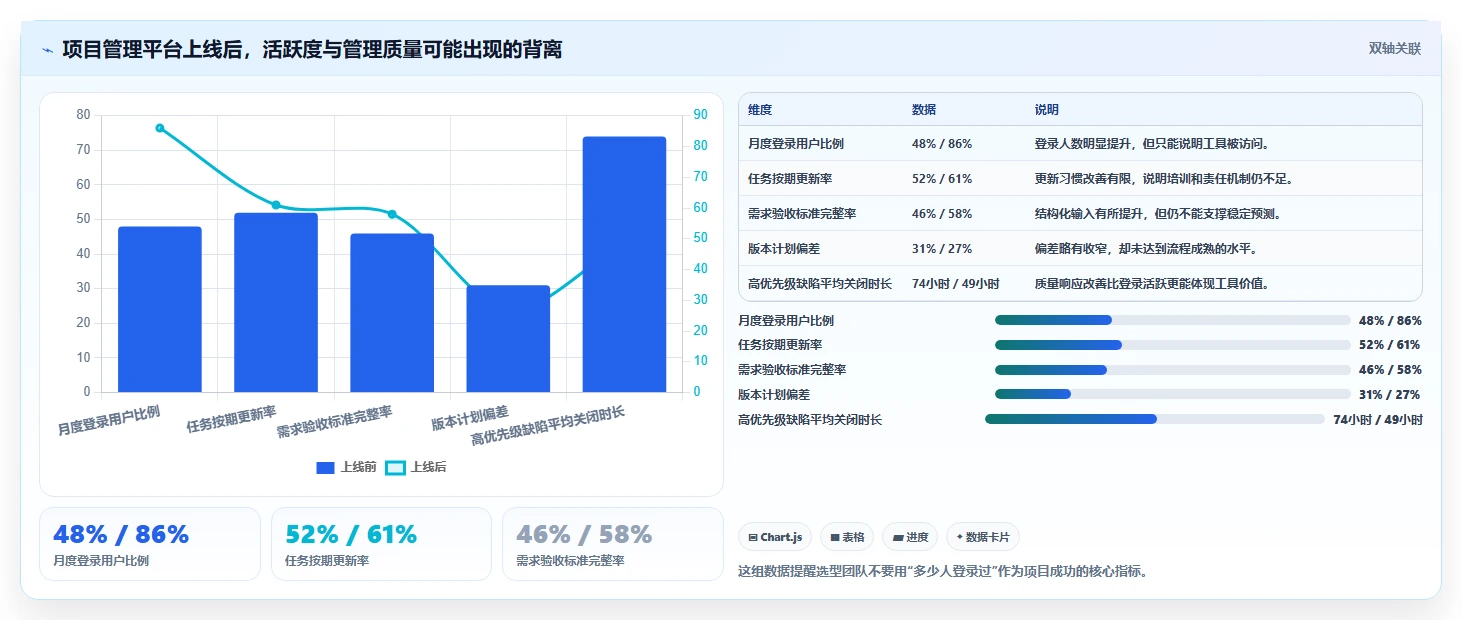Click the right axis value 90
This screenshot has height=620, width=1462.
(700, 115)
